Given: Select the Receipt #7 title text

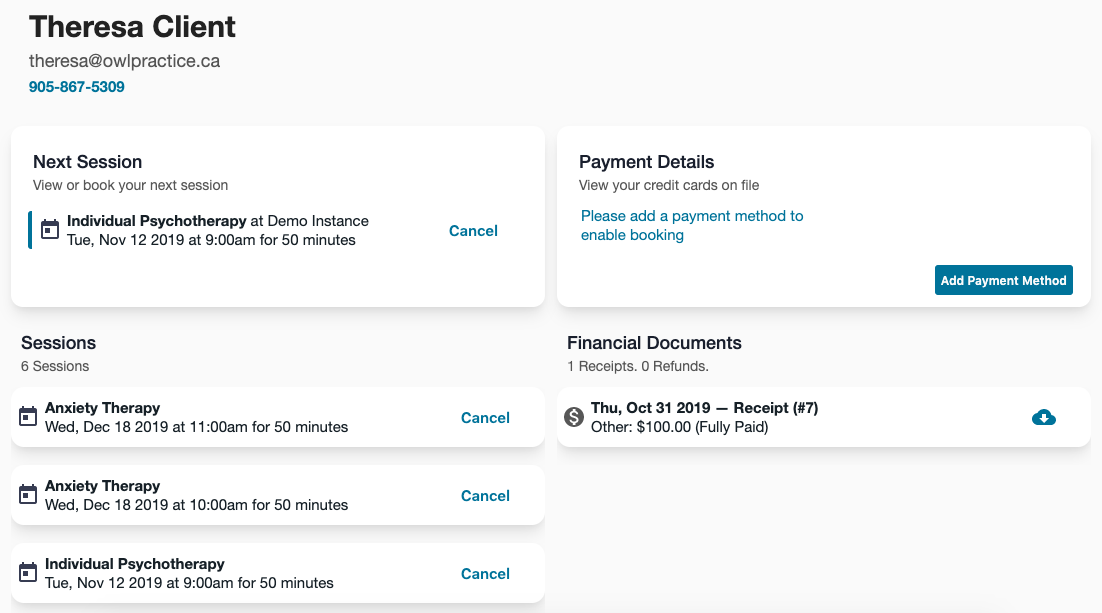Looking at the screenshot, I should pyautogui.click(x=705, y=408).
